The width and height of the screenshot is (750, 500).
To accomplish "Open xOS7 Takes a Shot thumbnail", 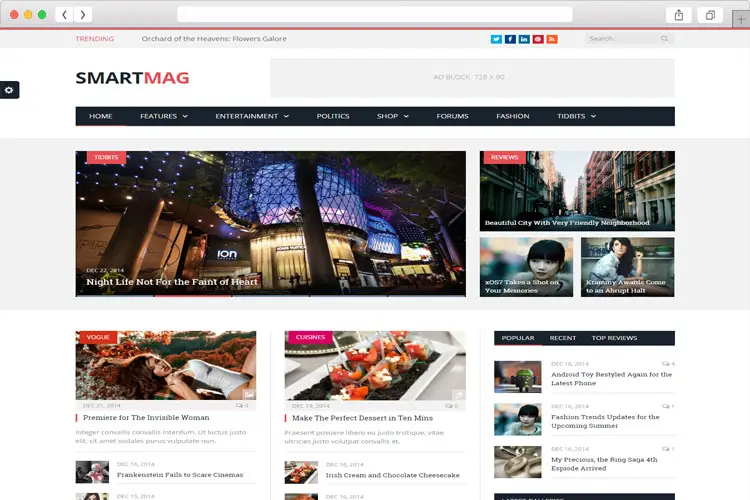I will click(x=526, y=267).
